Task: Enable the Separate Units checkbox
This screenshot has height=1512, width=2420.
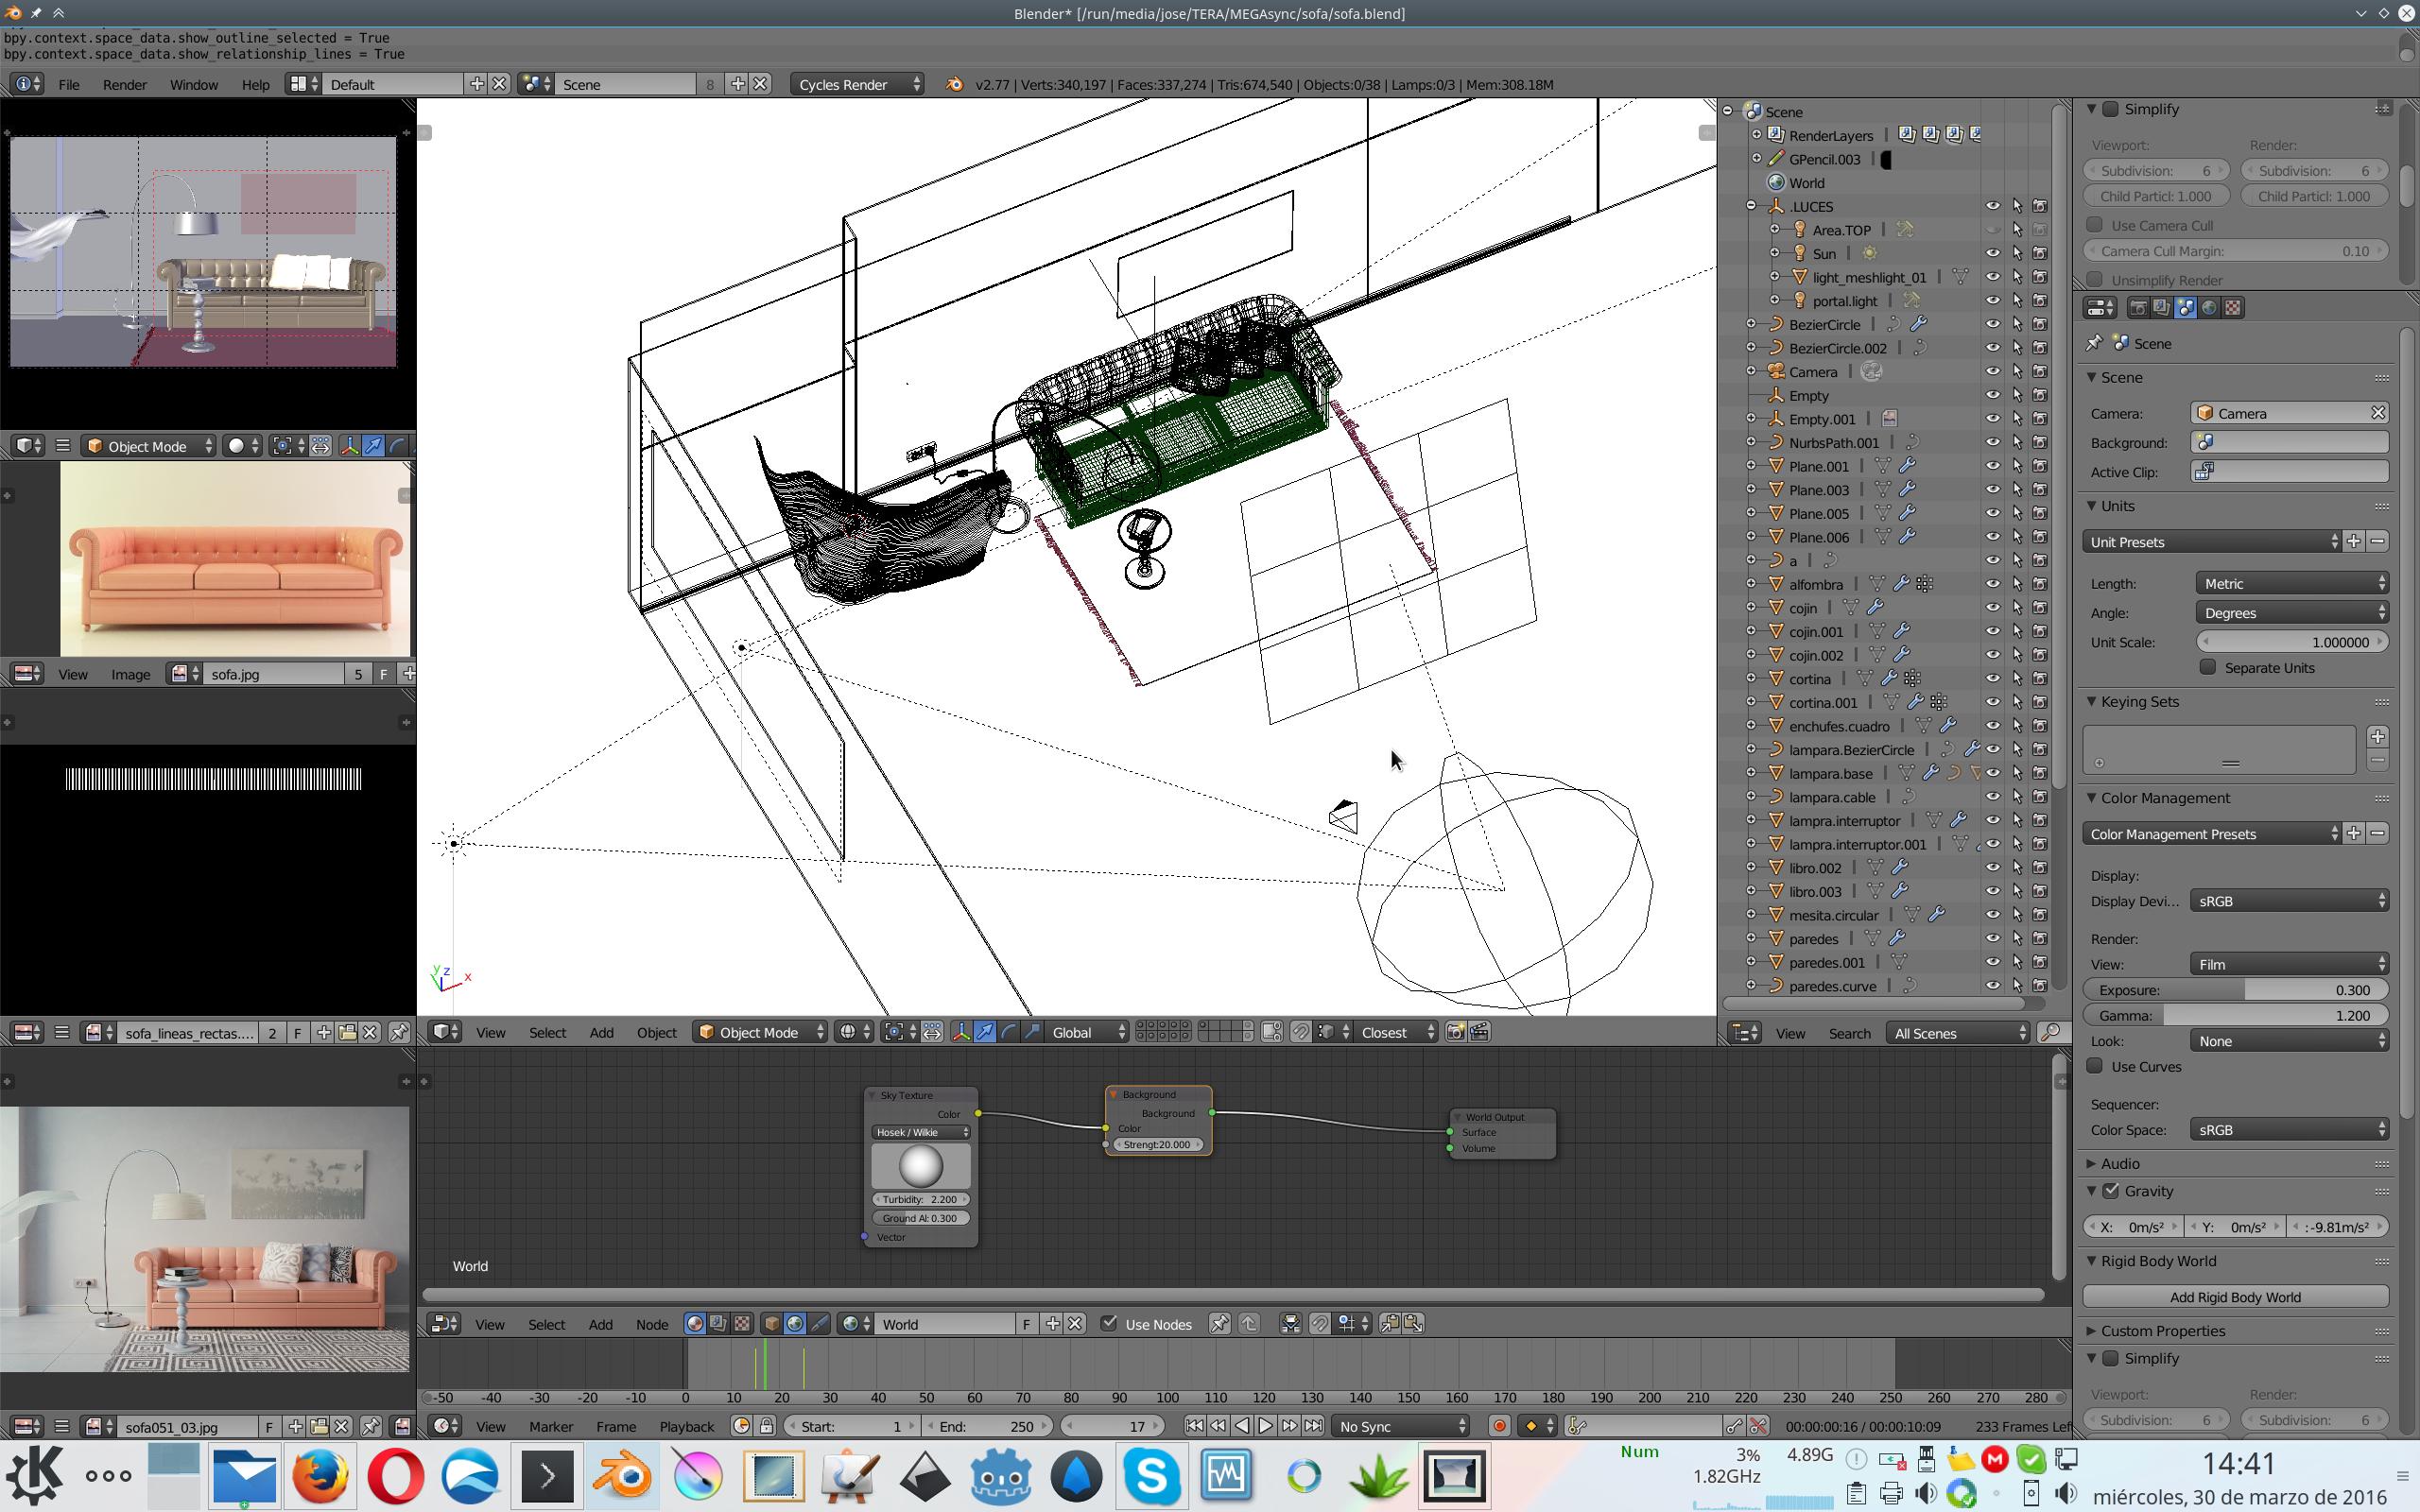Action: coord(2208,667)
